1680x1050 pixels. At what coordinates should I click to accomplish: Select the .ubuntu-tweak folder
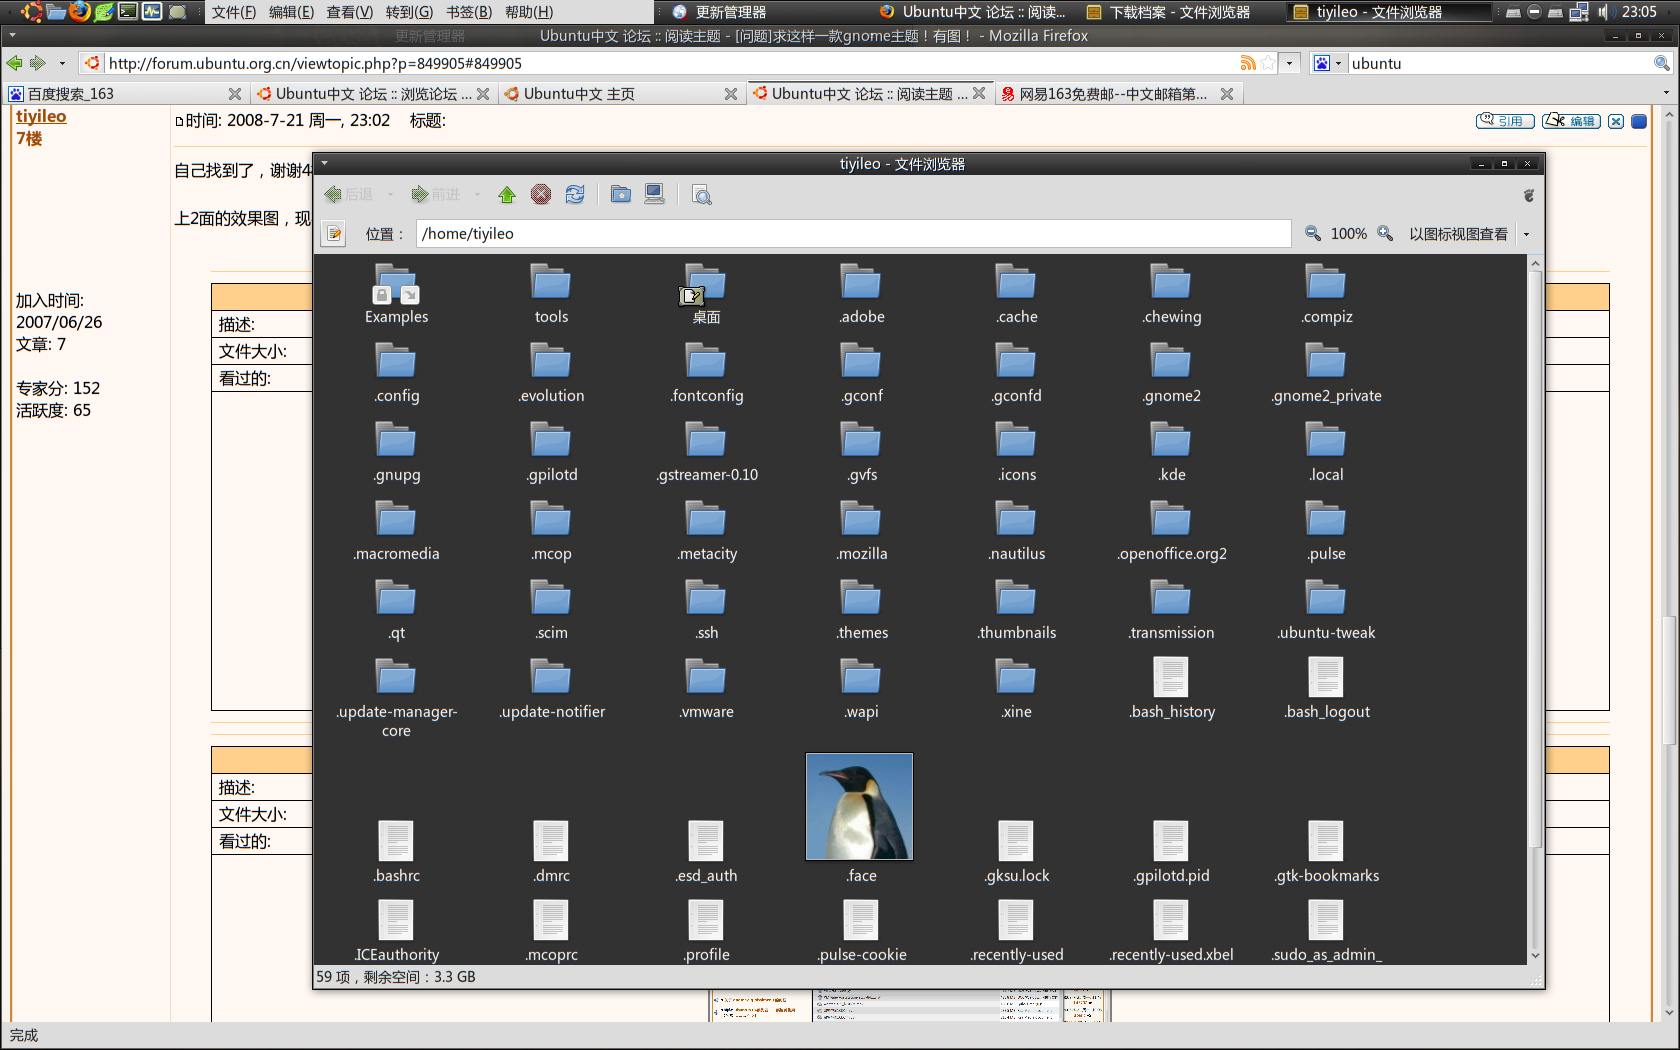tap(1326, 610)
